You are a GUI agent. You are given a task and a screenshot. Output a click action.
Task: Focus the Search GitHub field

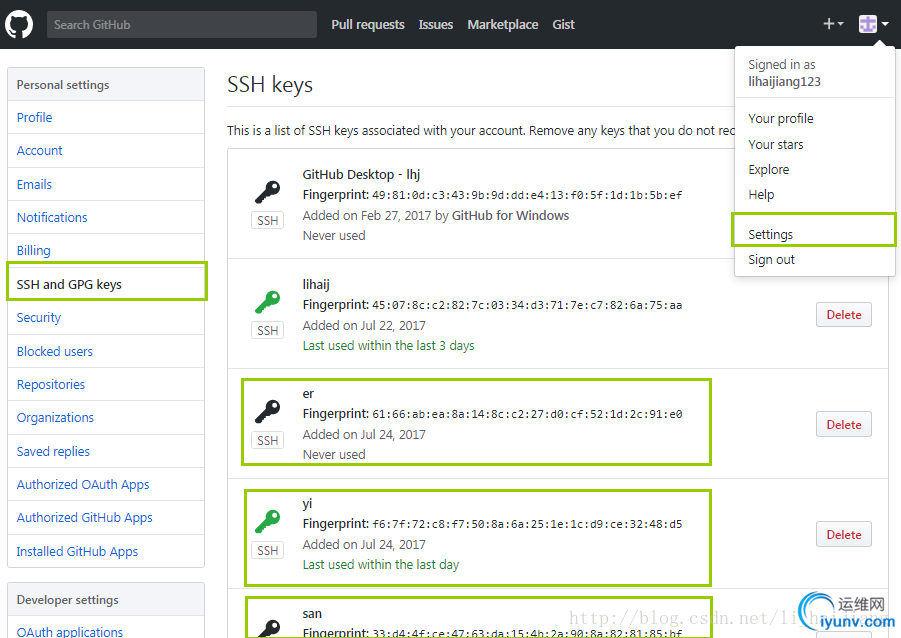pyautogui.click(x=182, y=25)
